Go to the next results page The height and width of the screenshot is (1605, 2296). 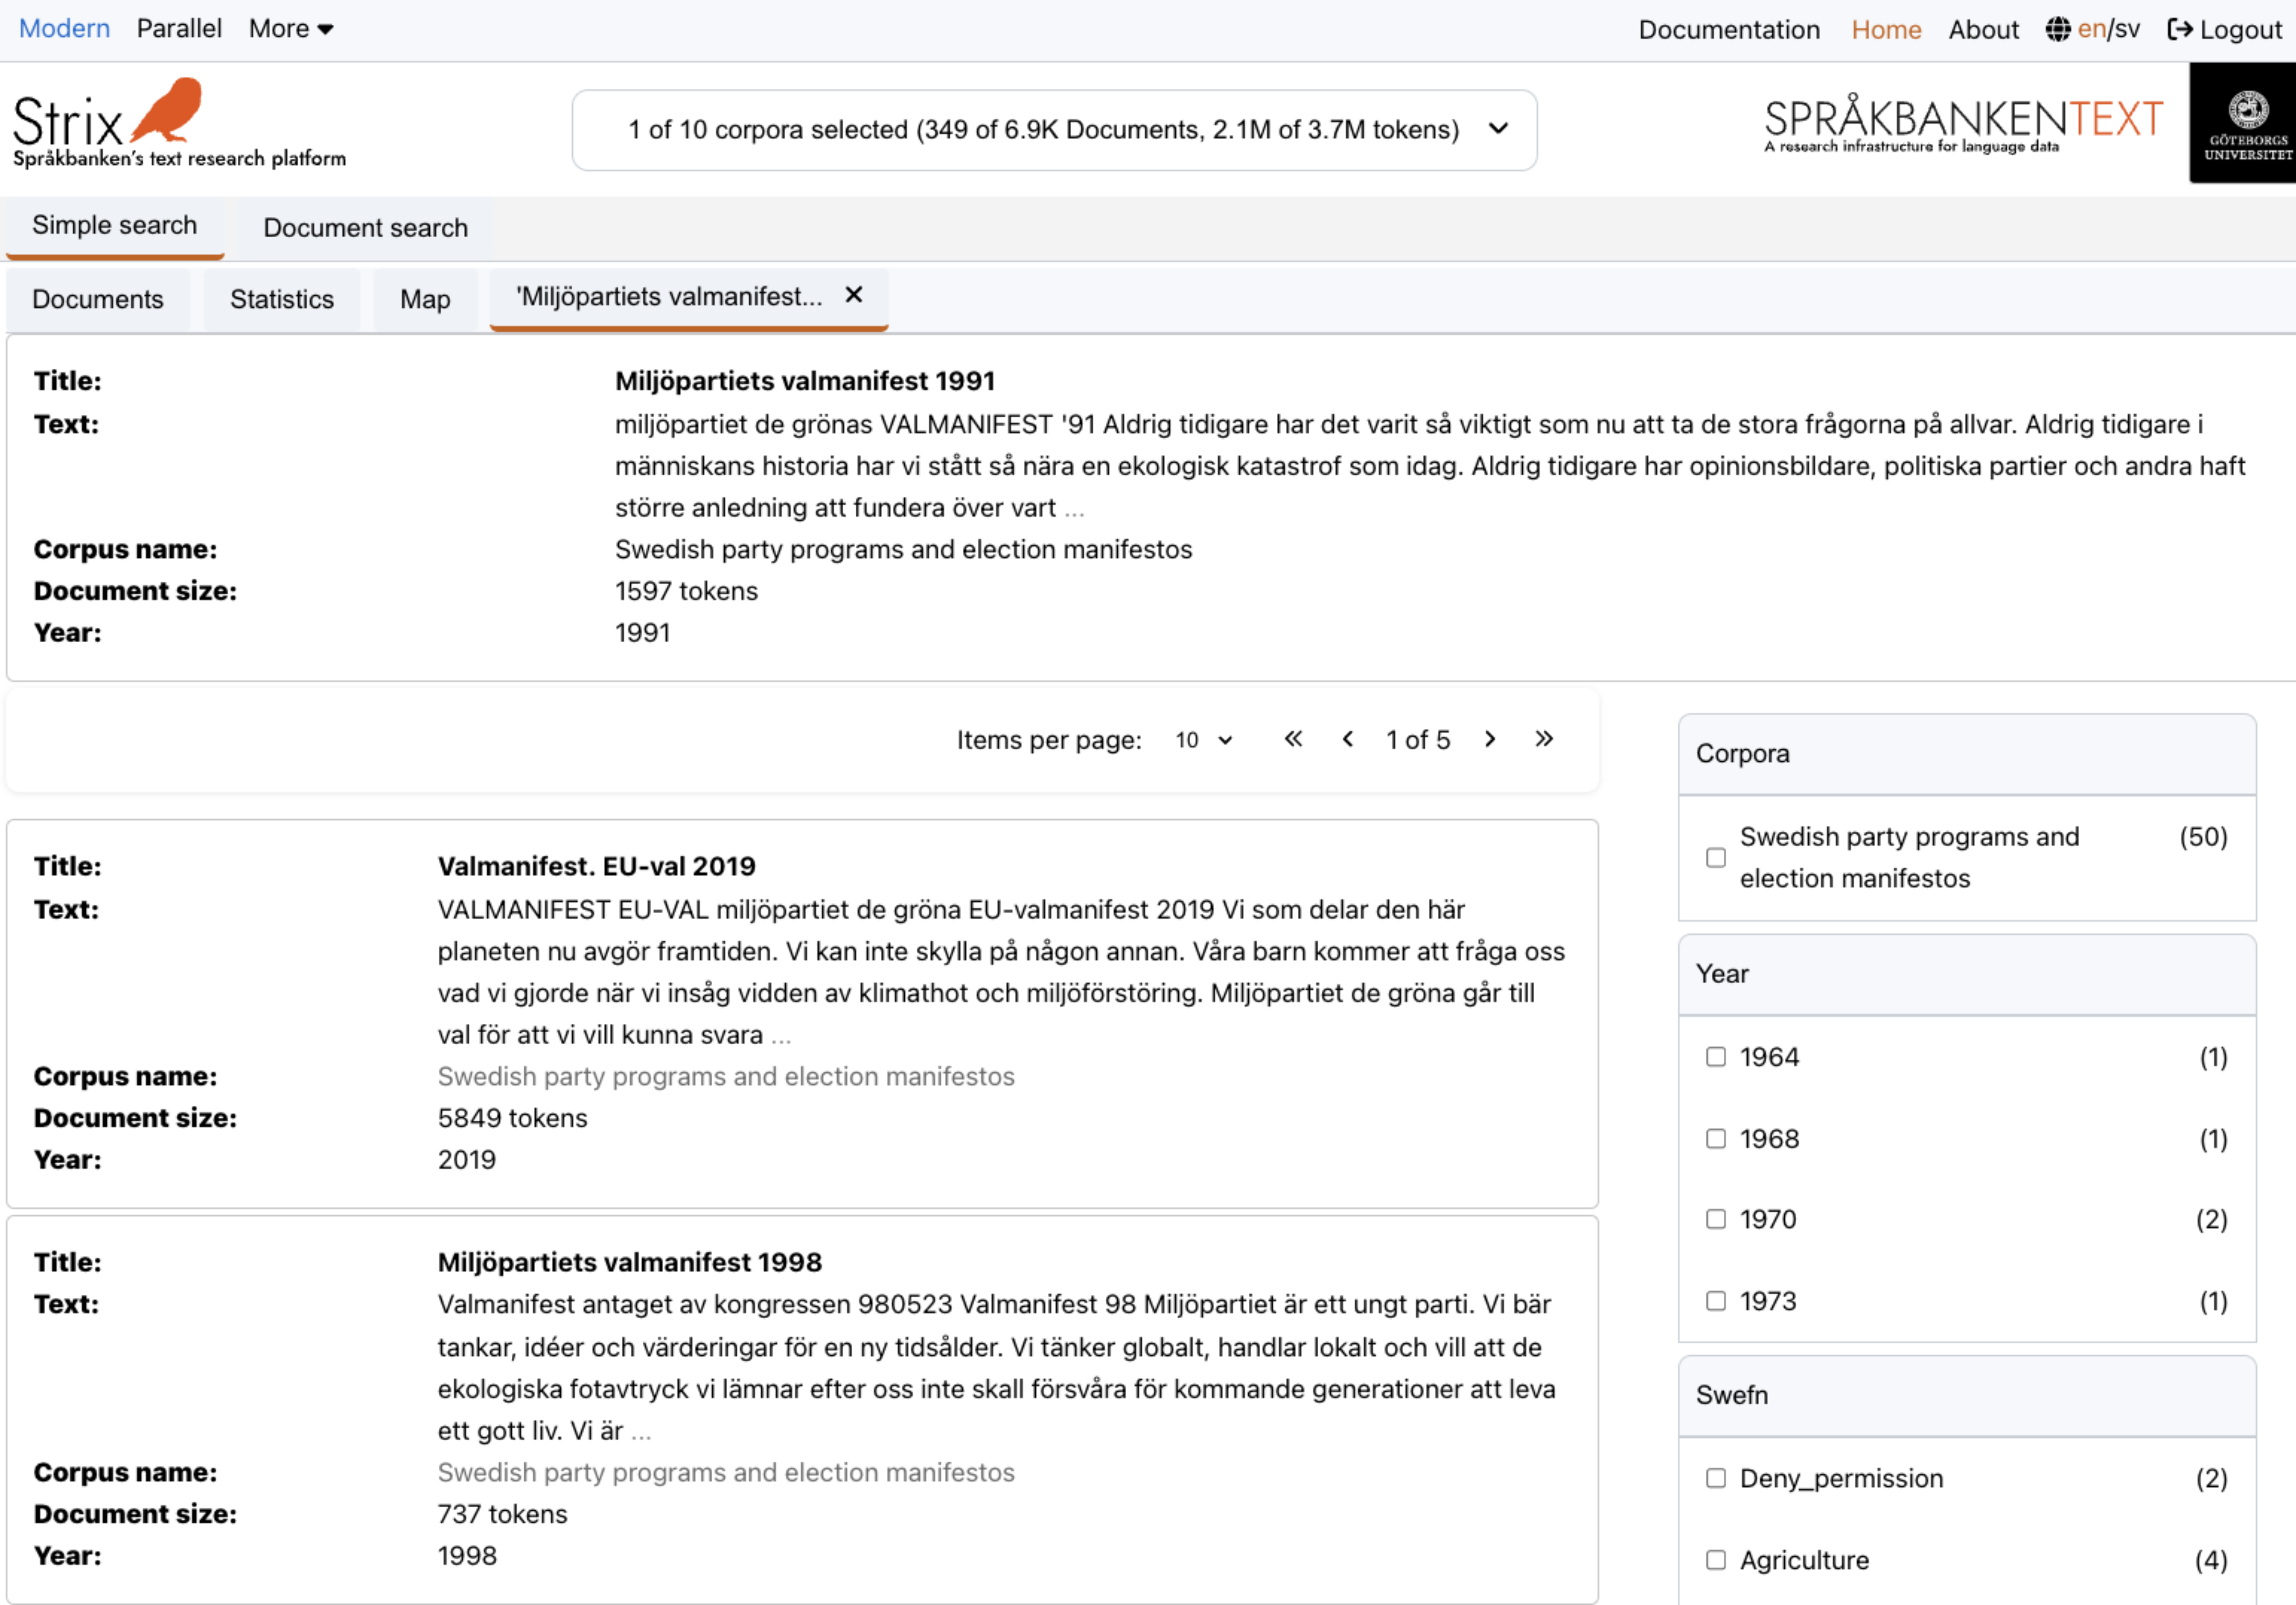tap(1490, 739)
